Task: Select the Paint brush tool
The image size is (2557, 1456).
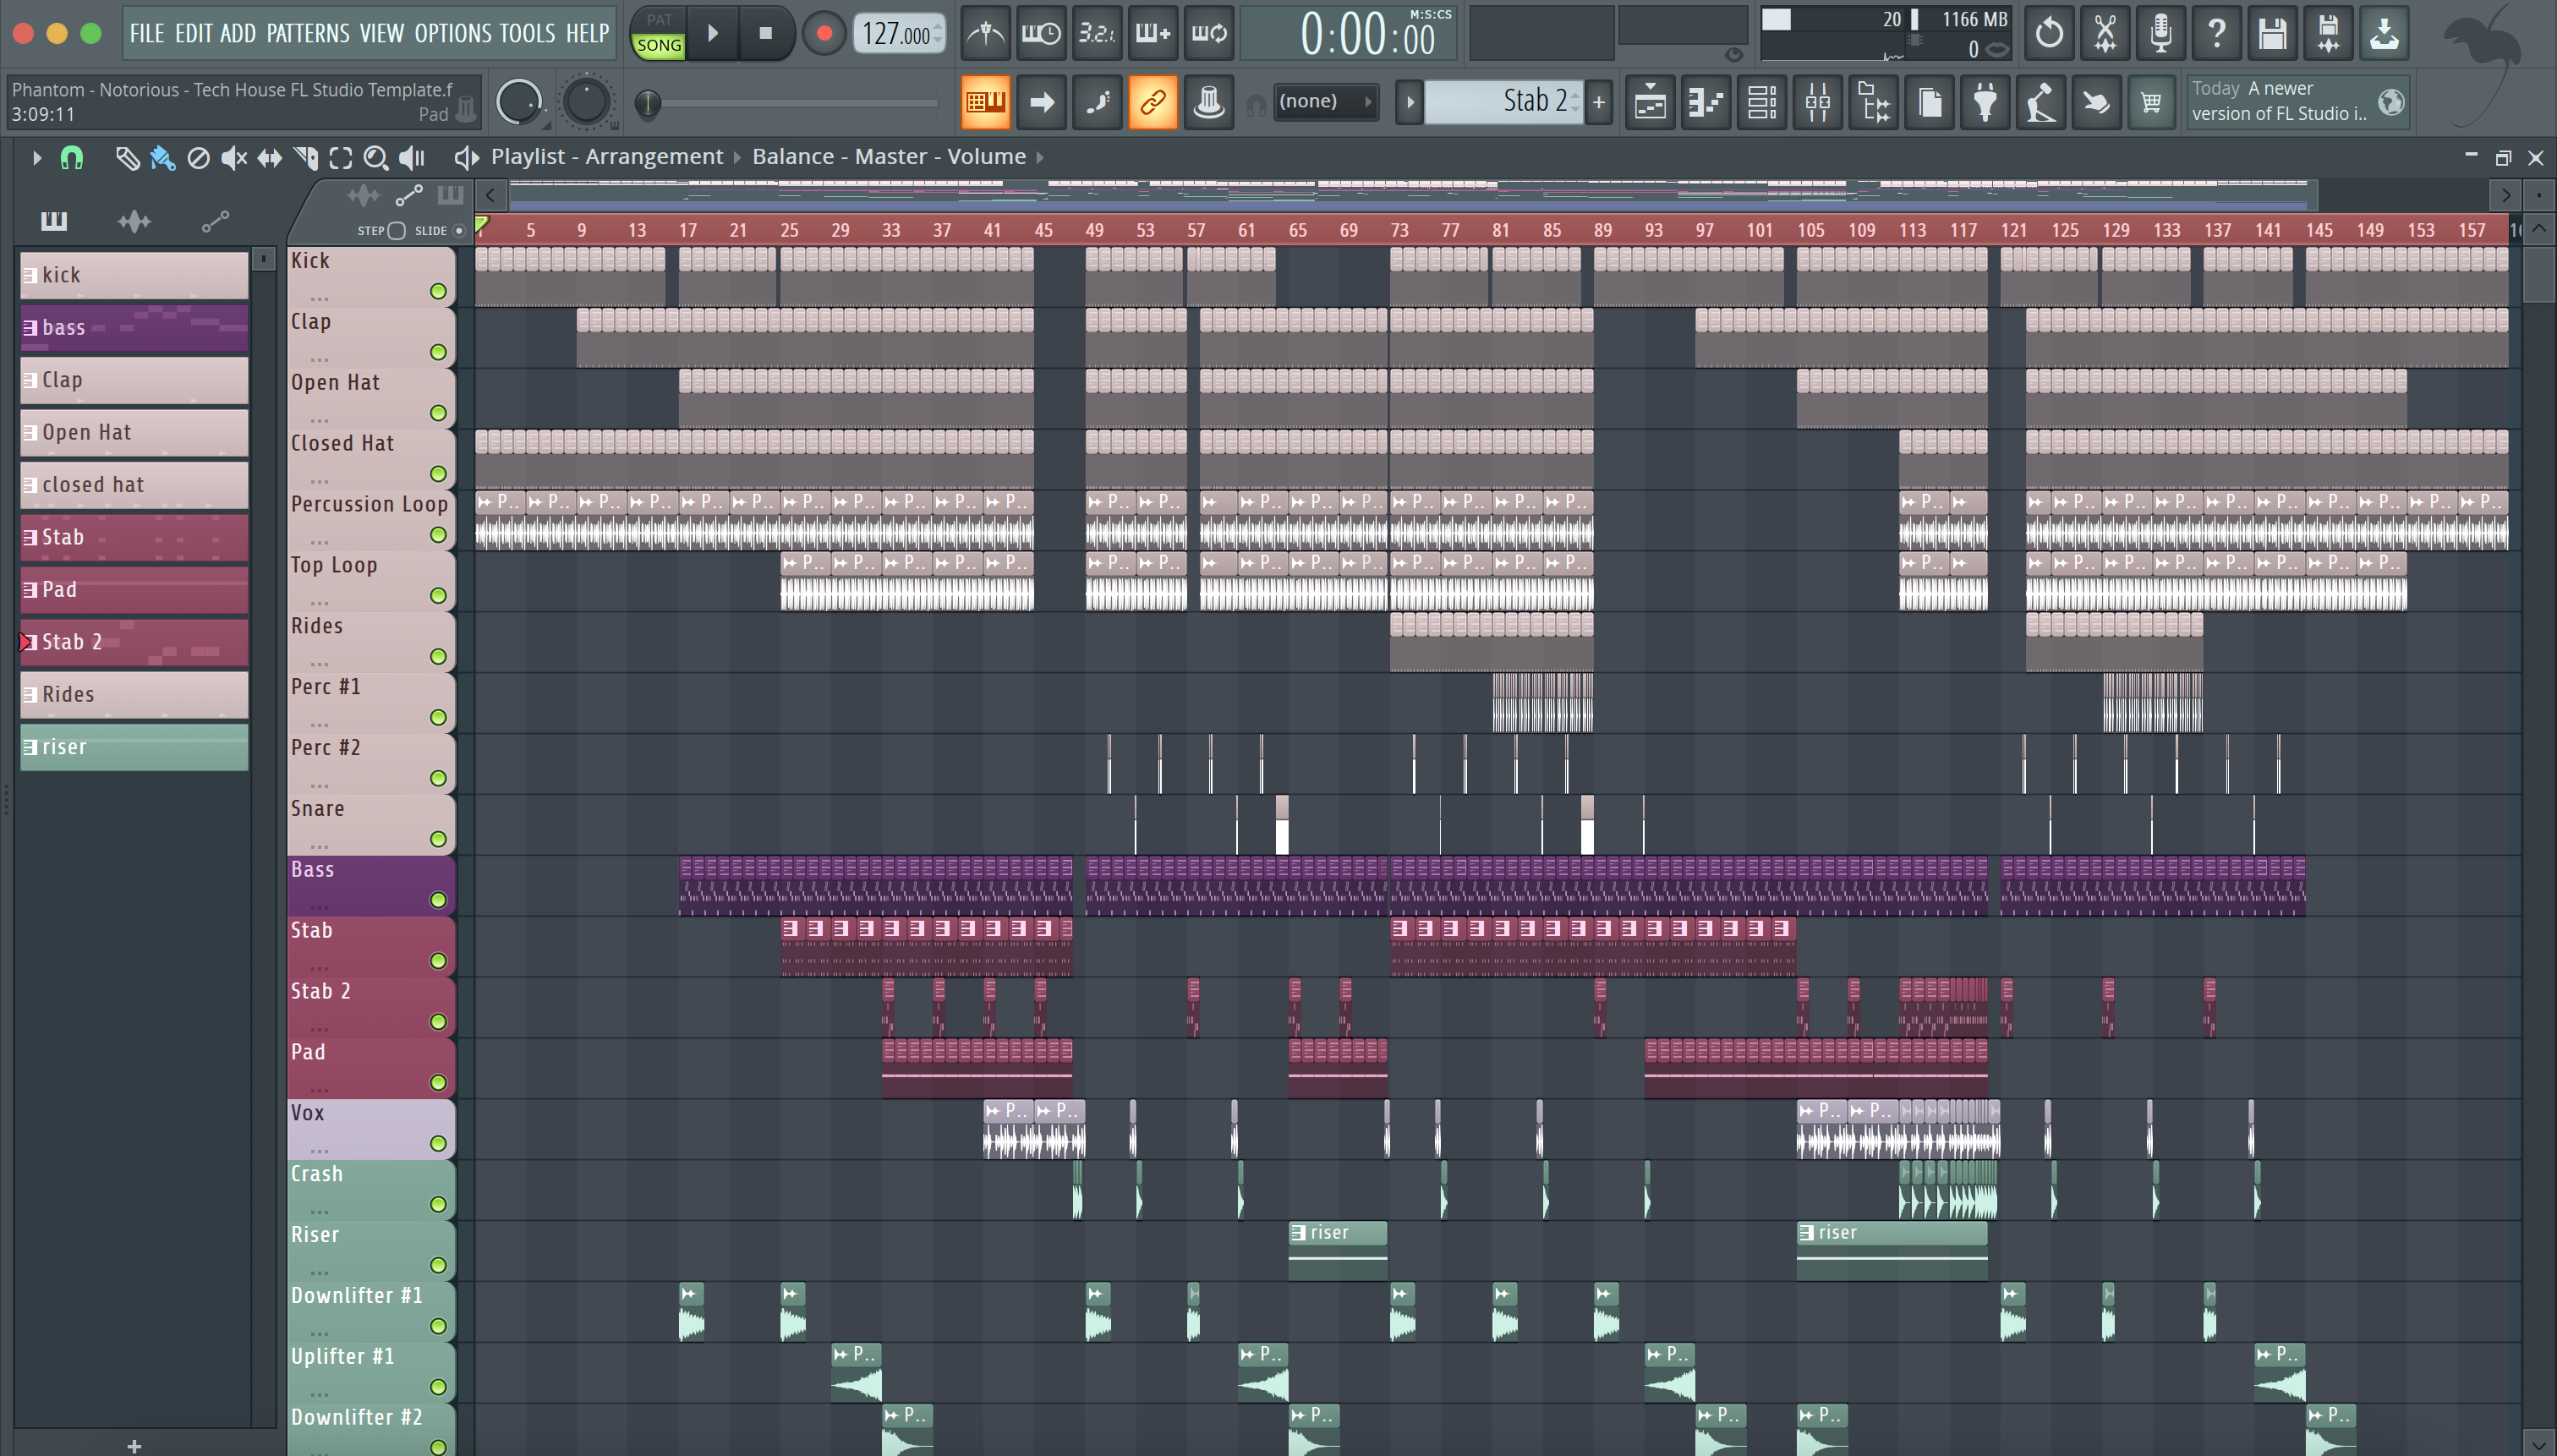Action: (162, 158)
